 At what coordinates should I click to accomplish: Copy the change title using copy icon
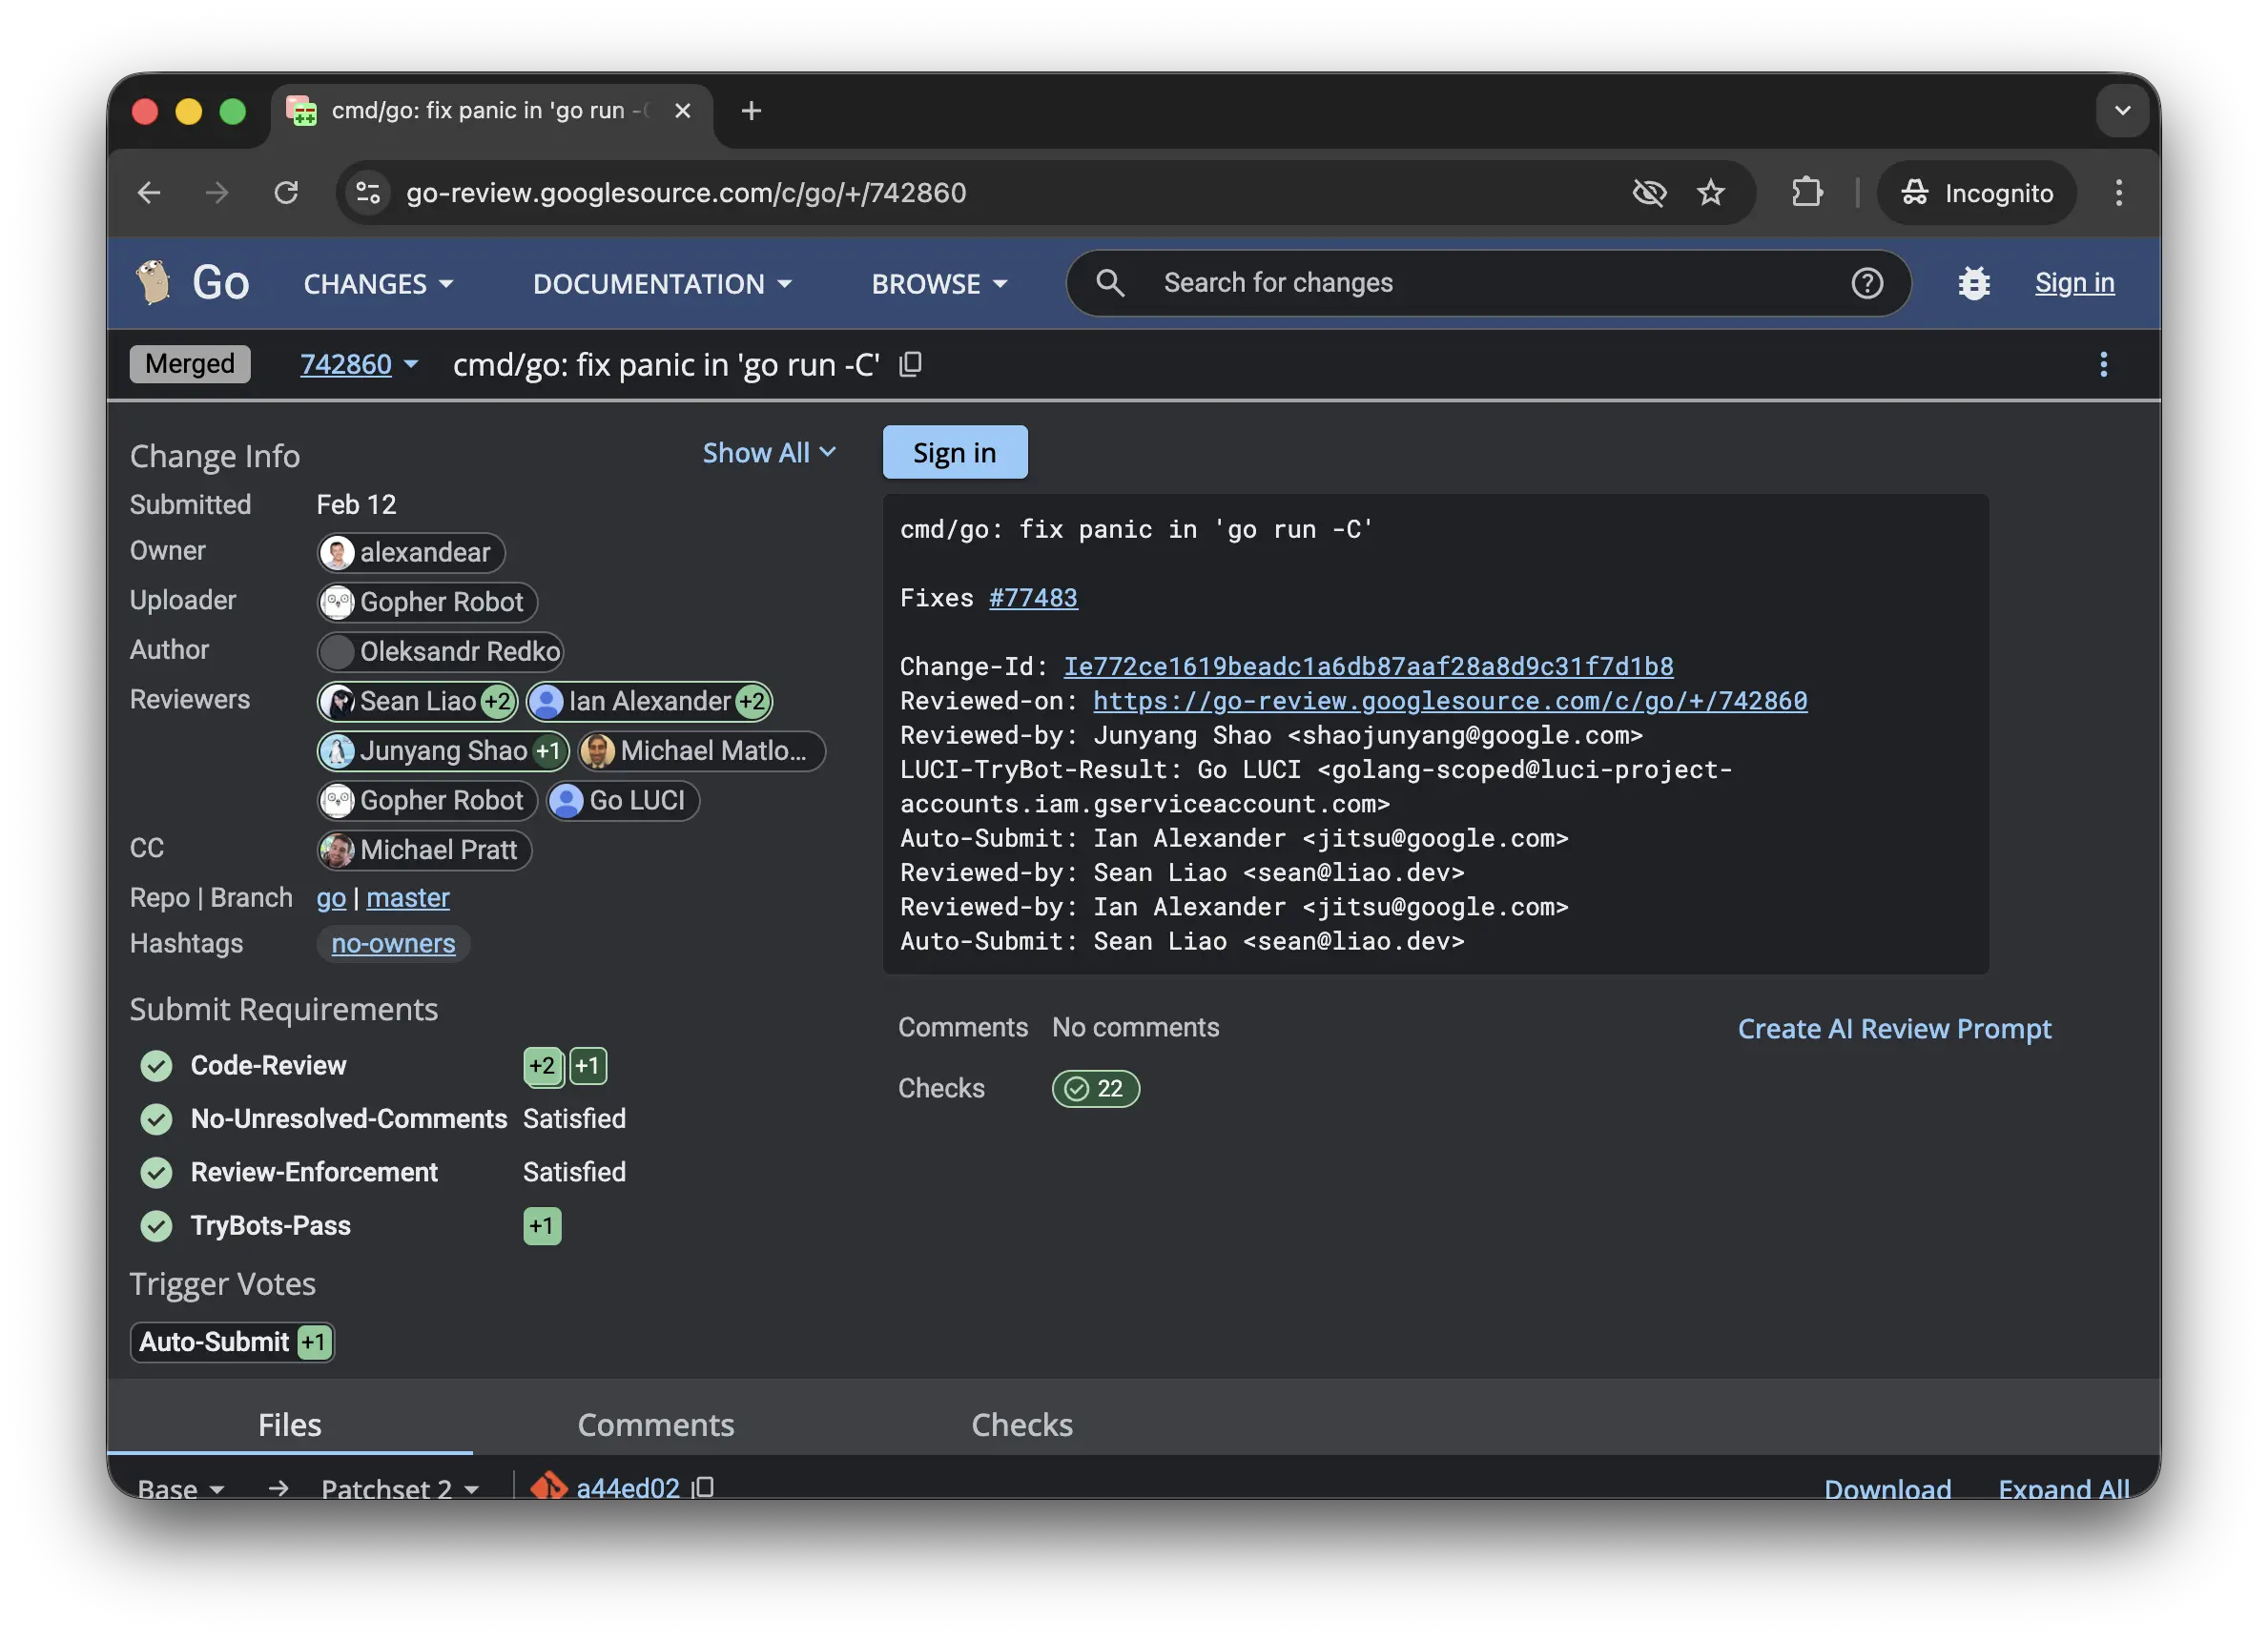click(911, 364)
